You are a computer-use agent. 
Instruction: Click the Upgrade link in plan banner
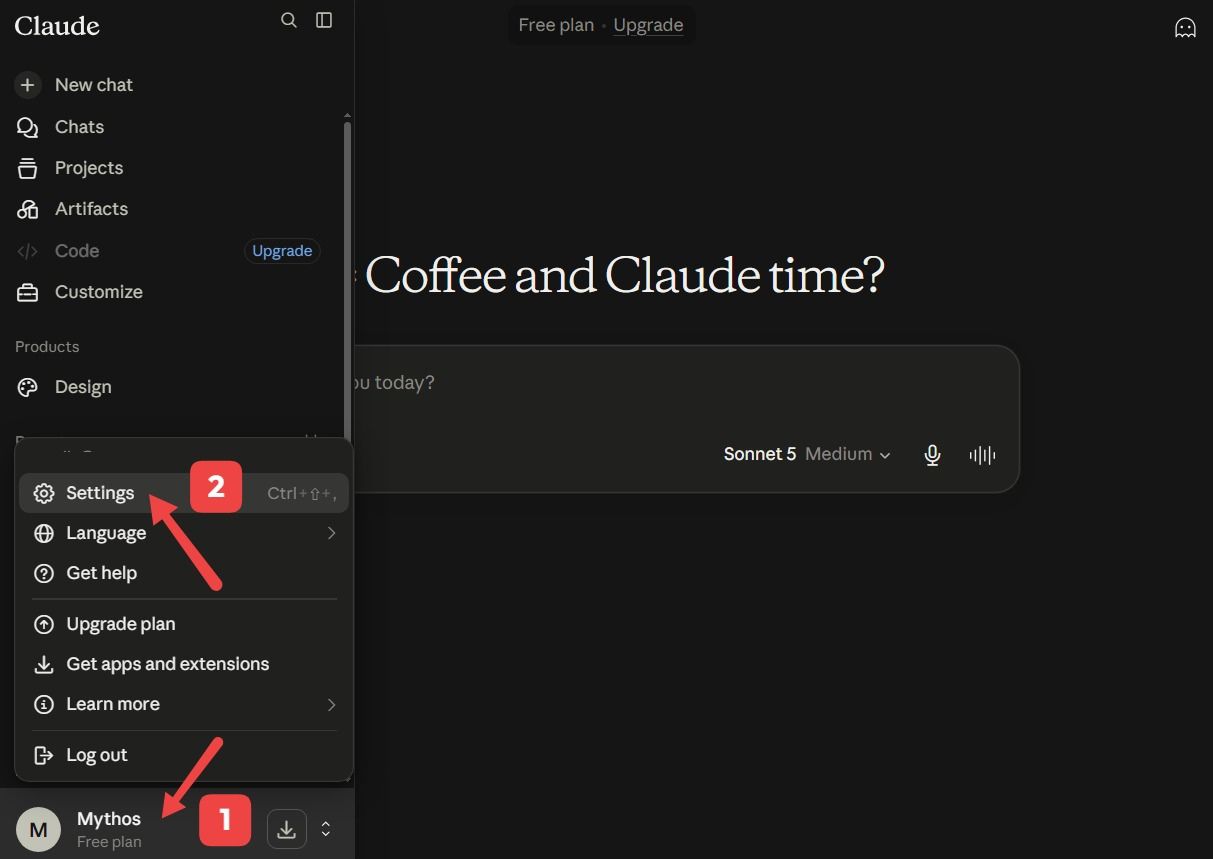pyautogui.click(x=648, y=25)
